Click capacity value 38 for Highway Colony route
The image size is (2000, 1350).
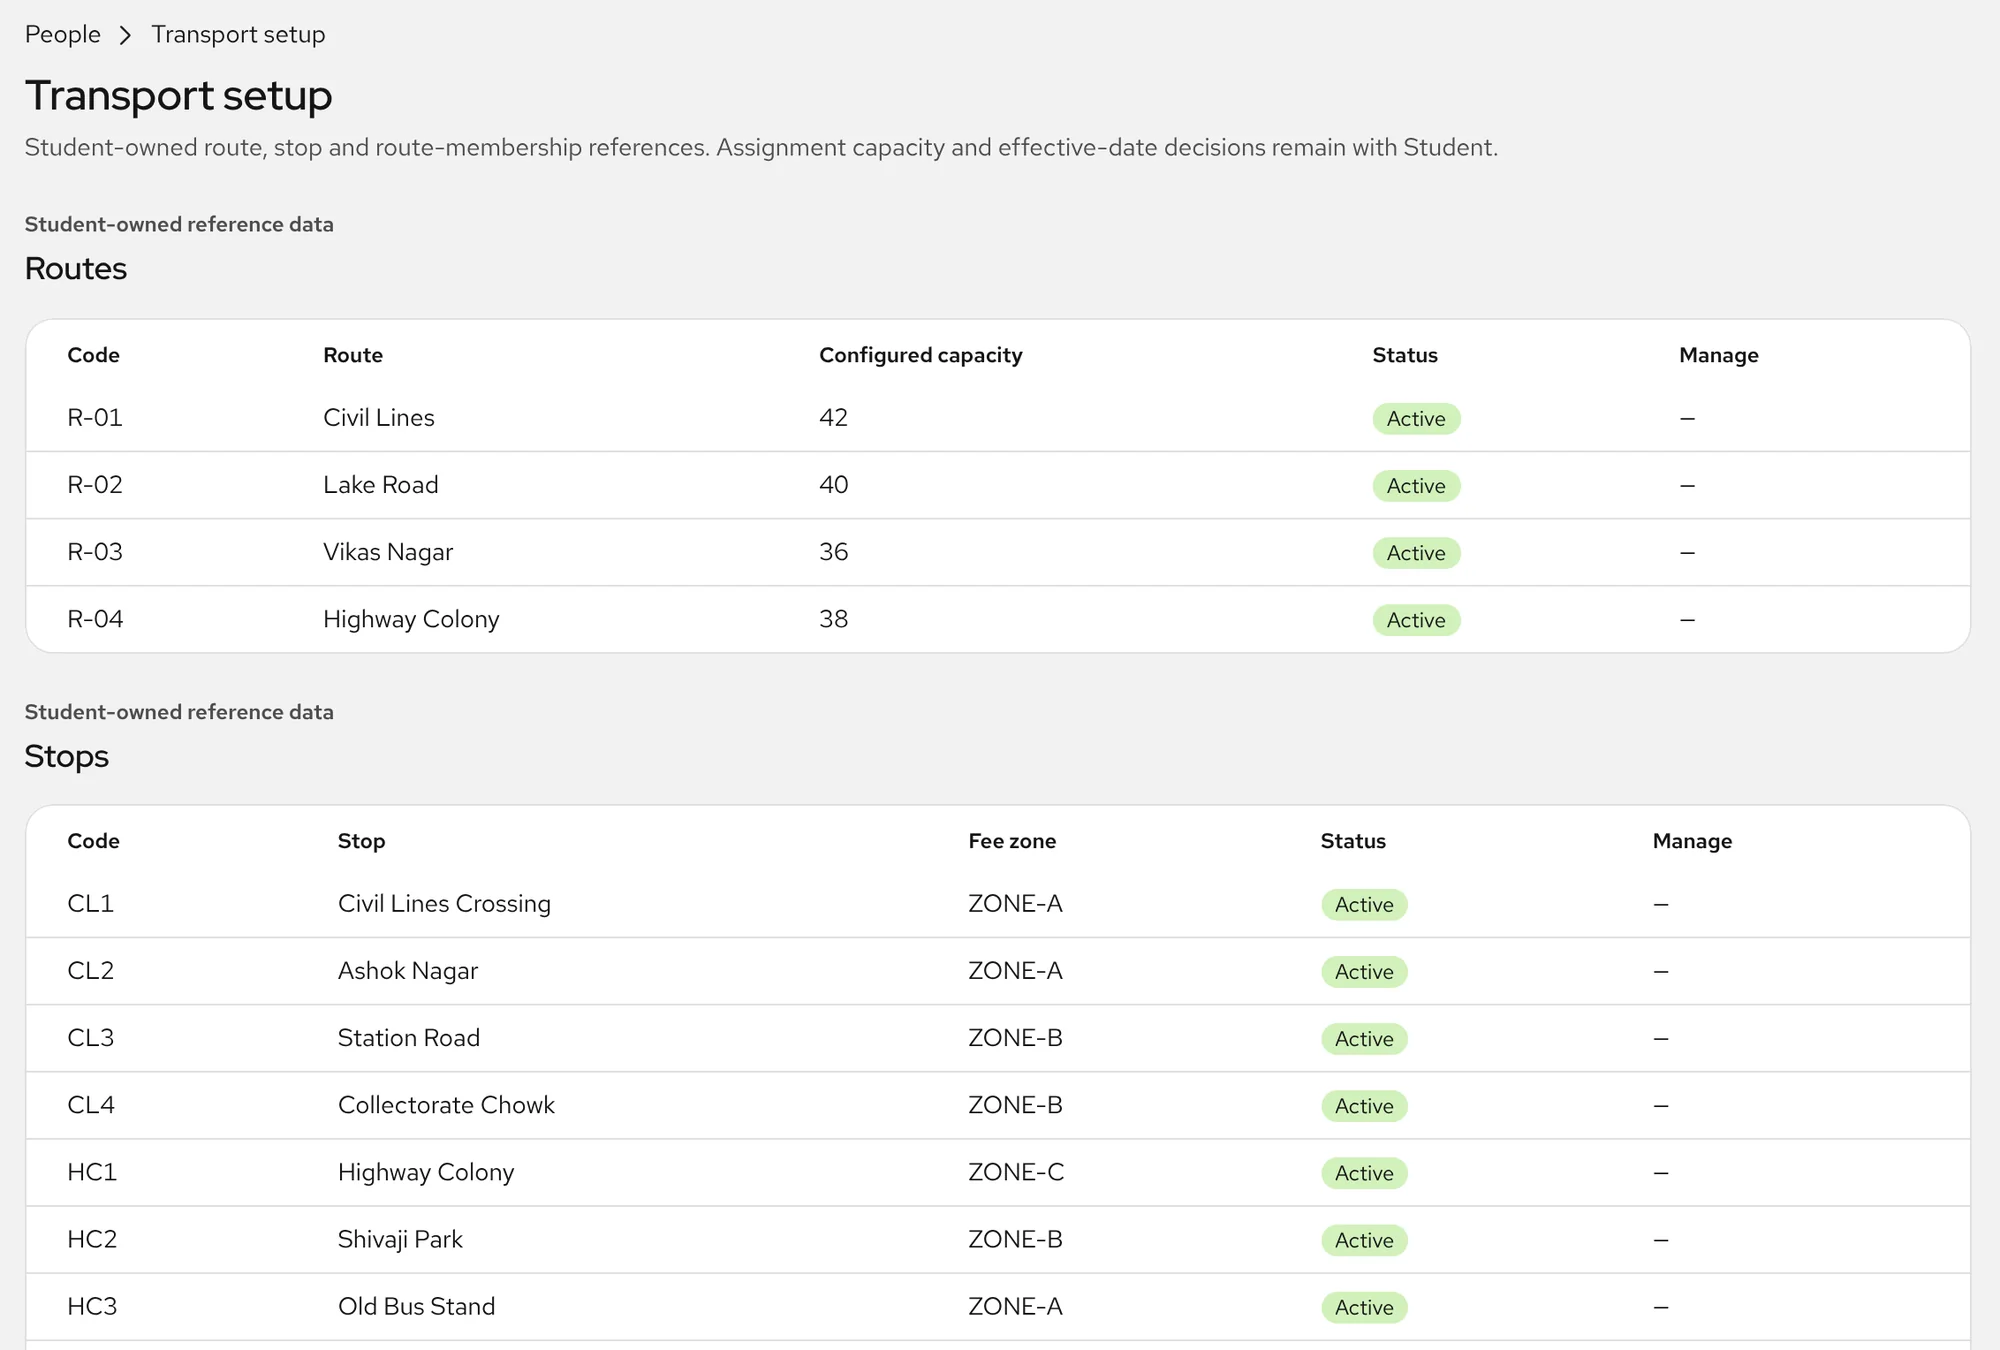[833, 618]
